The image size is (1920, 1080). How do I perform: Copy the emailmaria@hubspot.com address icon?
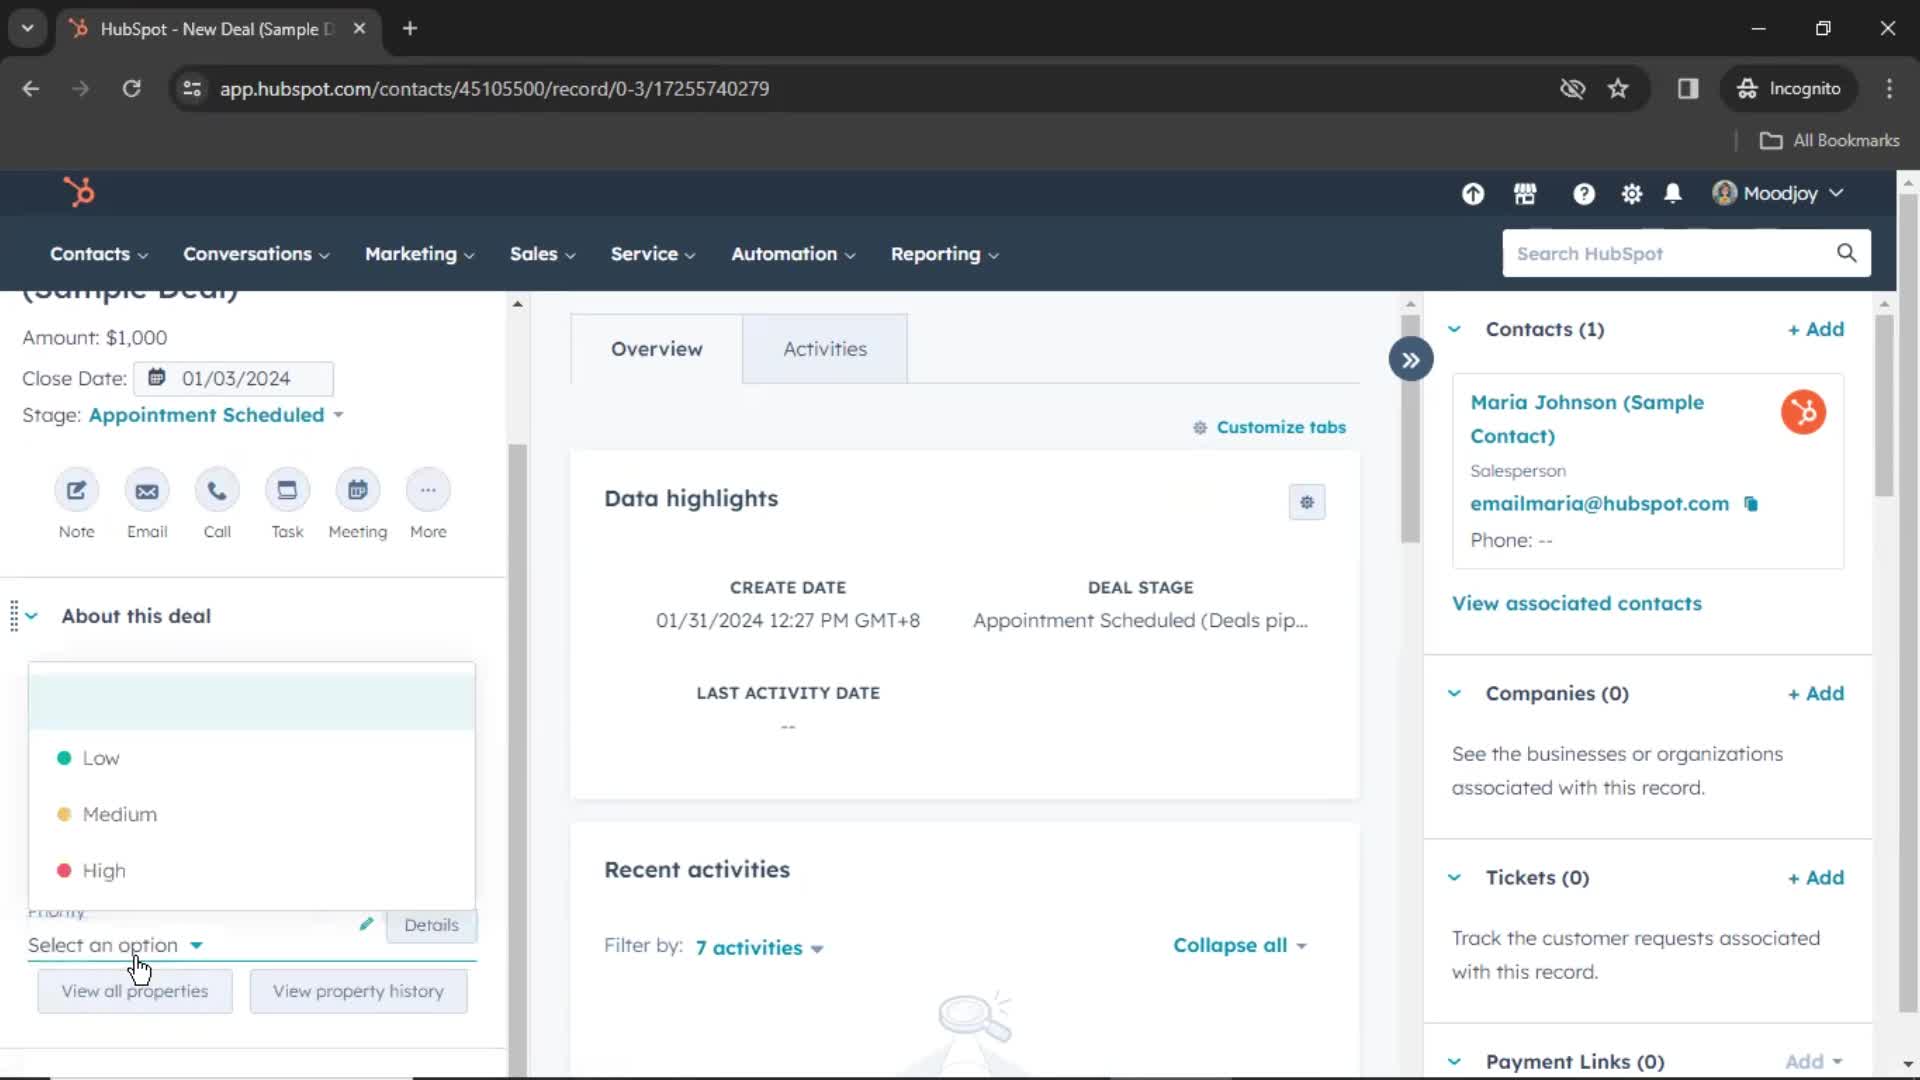click(x=1751, y=504)
